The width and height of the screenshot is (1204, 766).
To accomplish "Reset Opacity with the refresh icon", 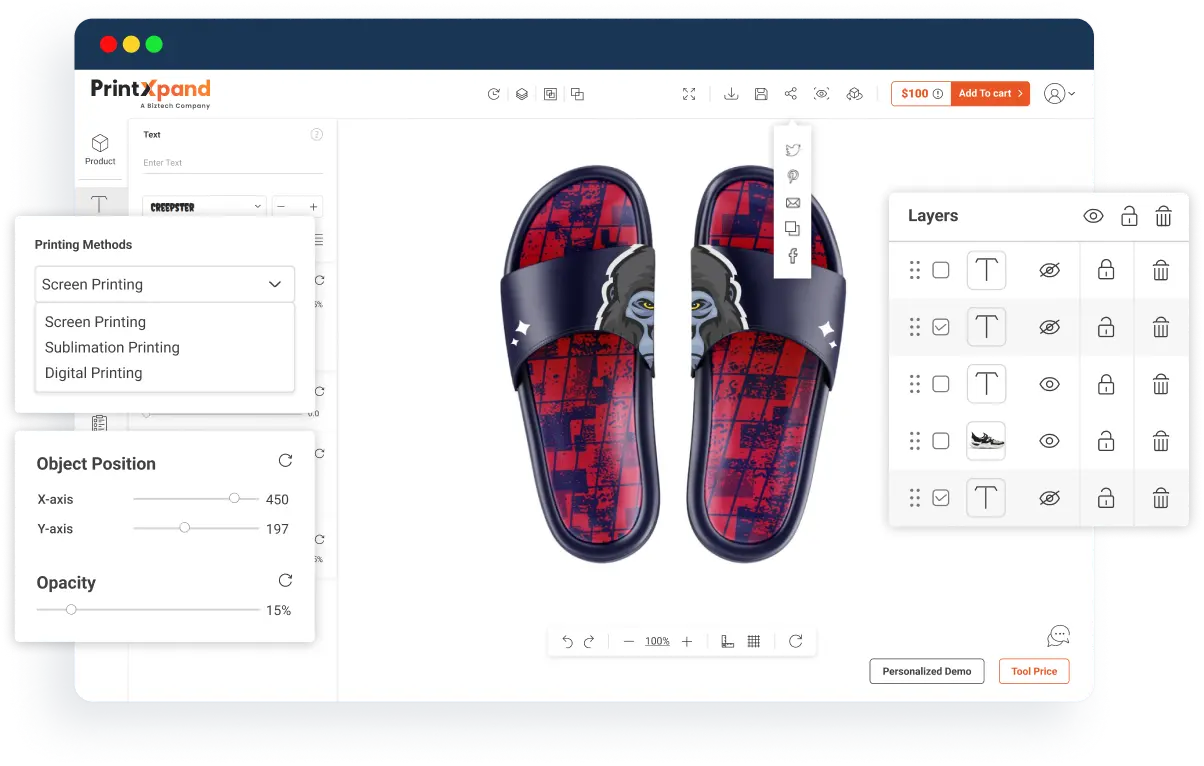I will pyautogui.click(x=285, y=580).
